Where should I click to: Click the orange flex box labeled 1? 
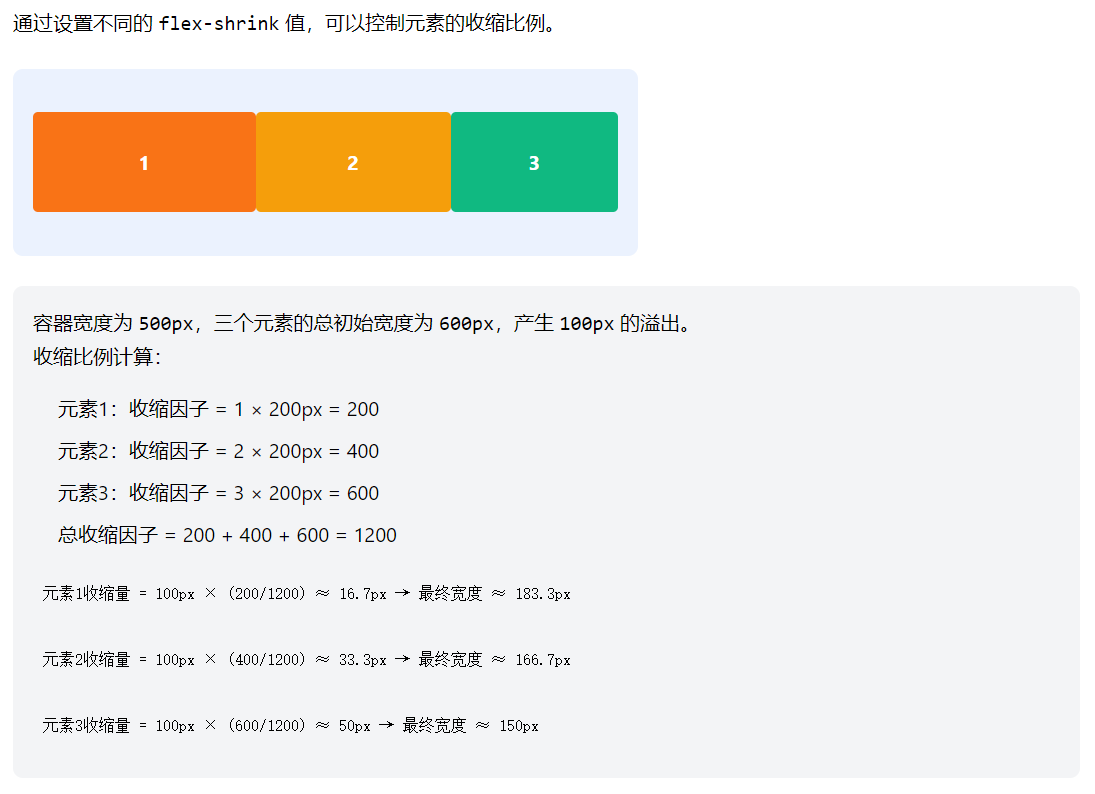pyautogui.click(x=144, y=162)
